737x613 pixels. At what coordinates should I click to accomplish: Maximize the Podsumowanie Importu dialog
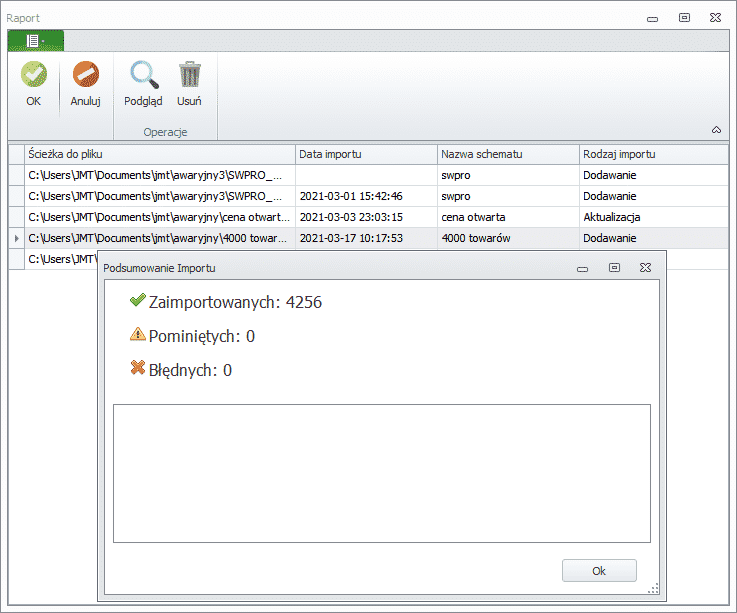pos(614,267)
